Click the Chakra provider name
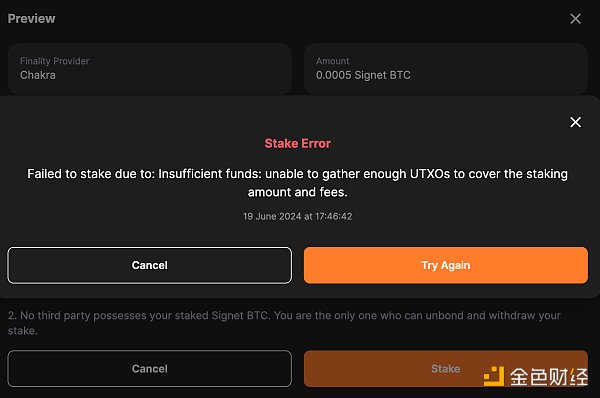 pos(38,75)
